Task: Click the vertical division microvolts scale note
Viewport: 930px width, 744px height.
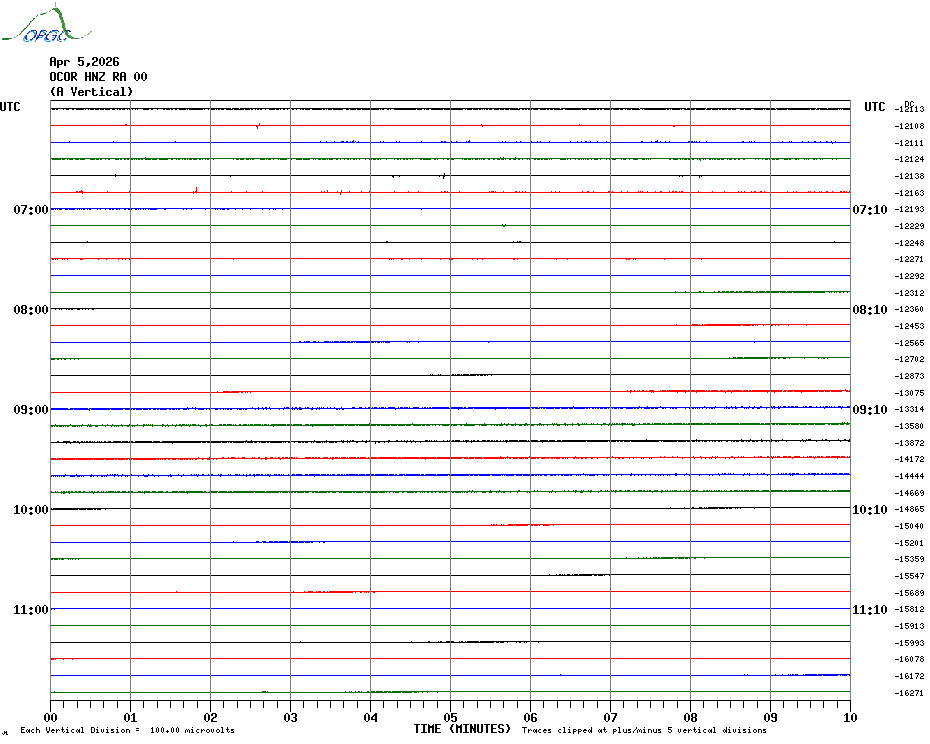Action: pyautogui.click(x=127, y=730)
